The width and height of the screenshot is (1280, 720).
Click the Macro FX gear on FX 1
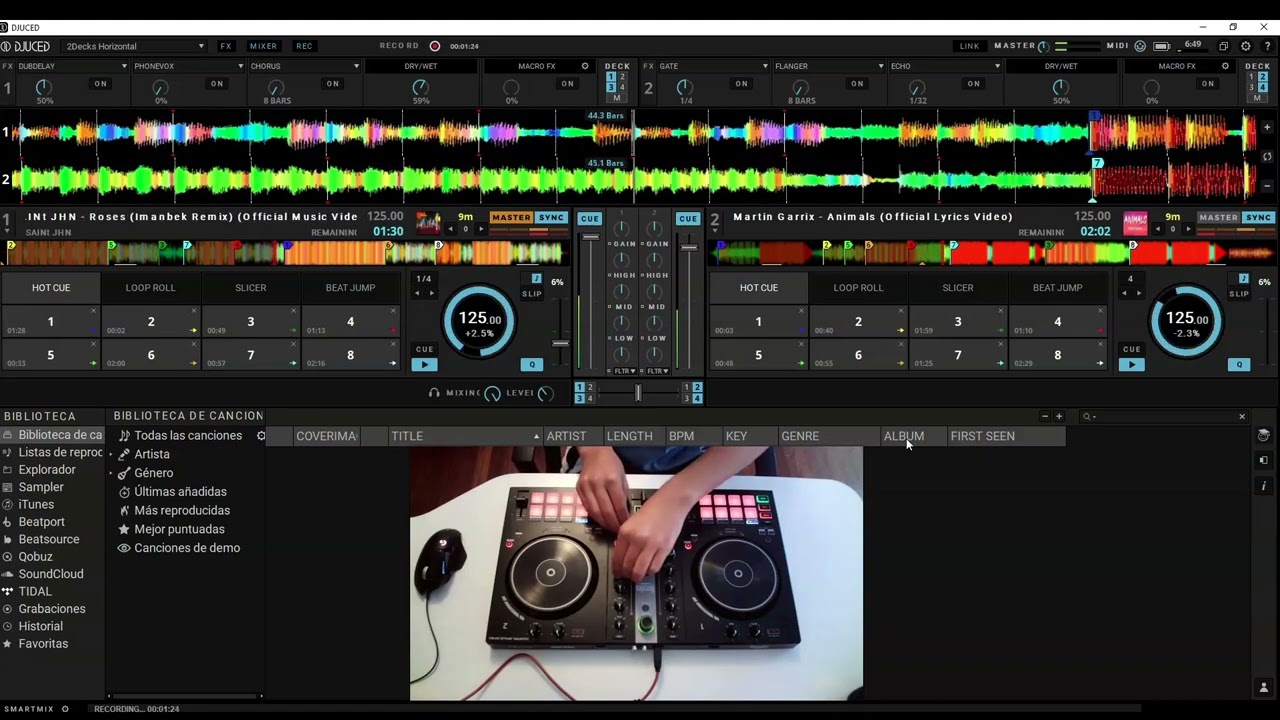coord(585,66)
